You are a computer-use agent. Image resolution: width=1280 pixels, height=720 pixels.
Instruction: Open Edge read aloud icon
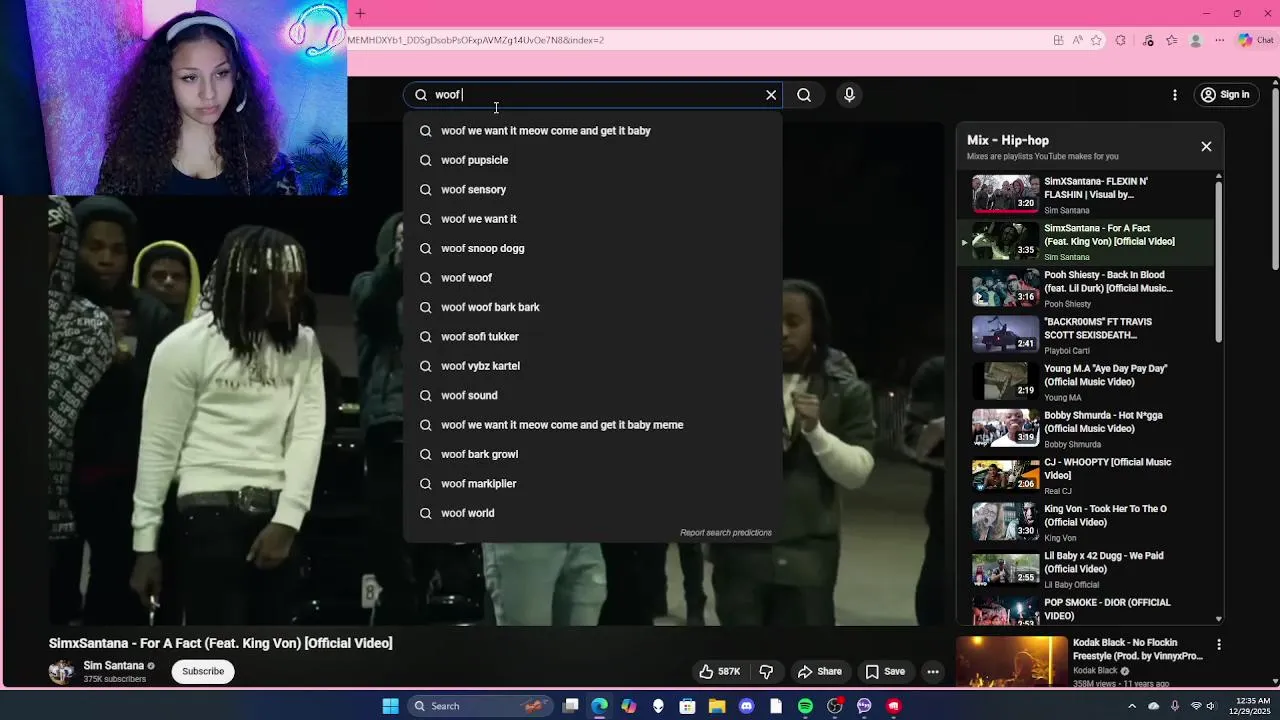1077,40
